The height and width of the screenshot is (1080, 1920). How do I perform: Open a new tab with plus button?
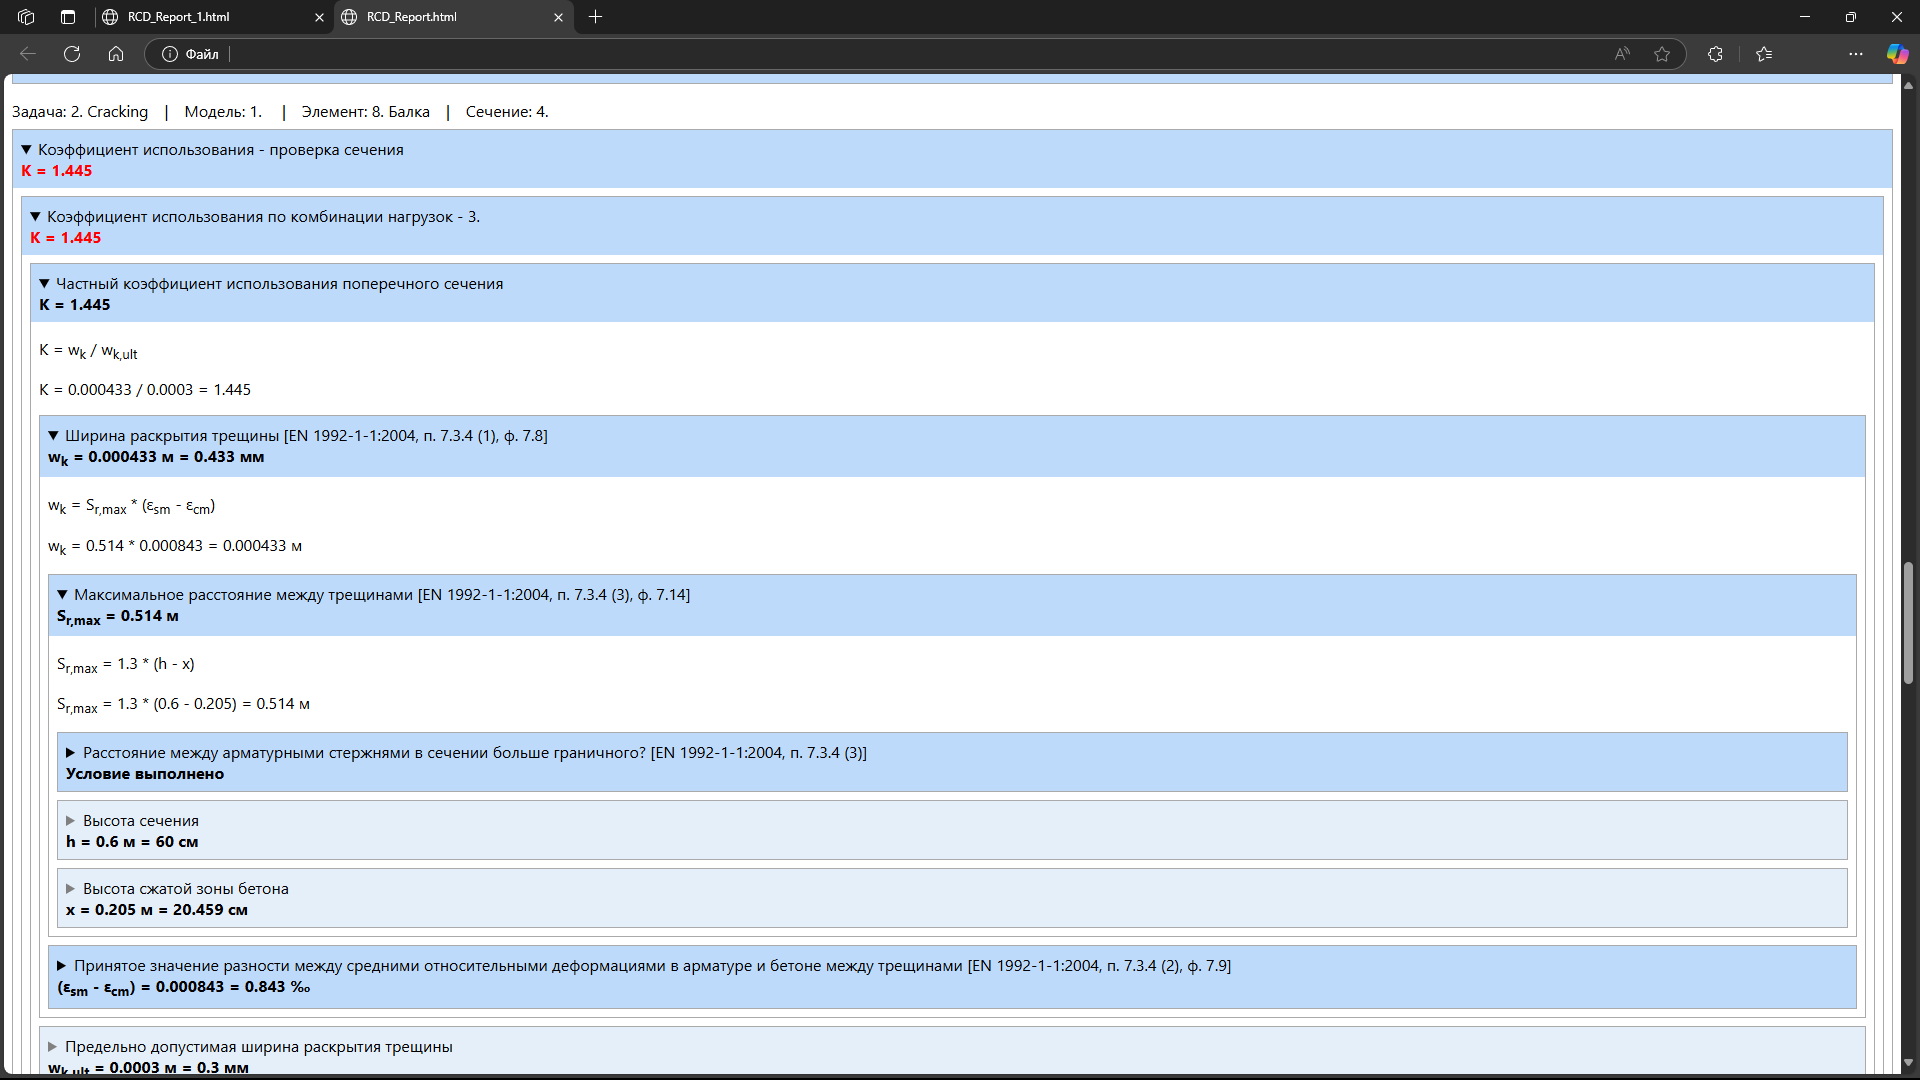click(x=596, y=17)
